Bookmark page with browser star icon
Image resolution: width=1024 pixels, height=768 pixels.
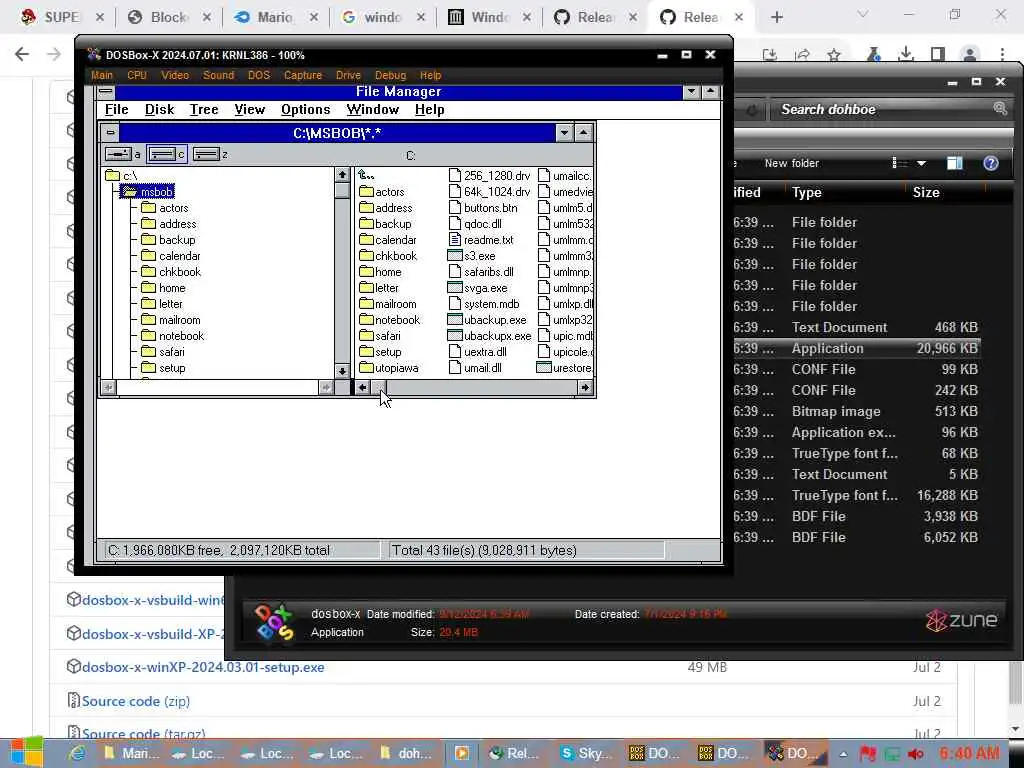coord(834,54)
